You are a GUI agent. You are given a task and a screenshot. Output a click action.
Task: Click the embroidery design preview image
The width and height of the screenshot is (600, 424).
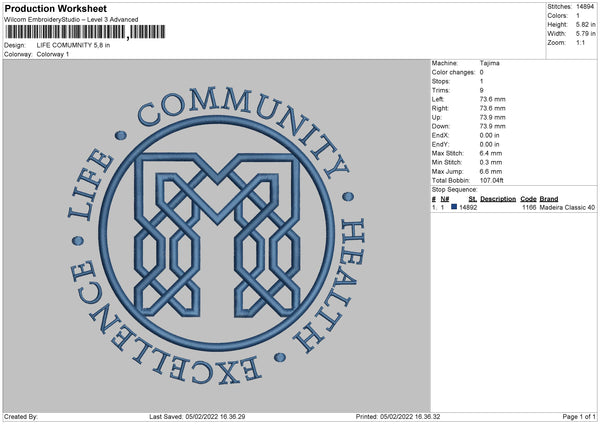pos(217,236)
